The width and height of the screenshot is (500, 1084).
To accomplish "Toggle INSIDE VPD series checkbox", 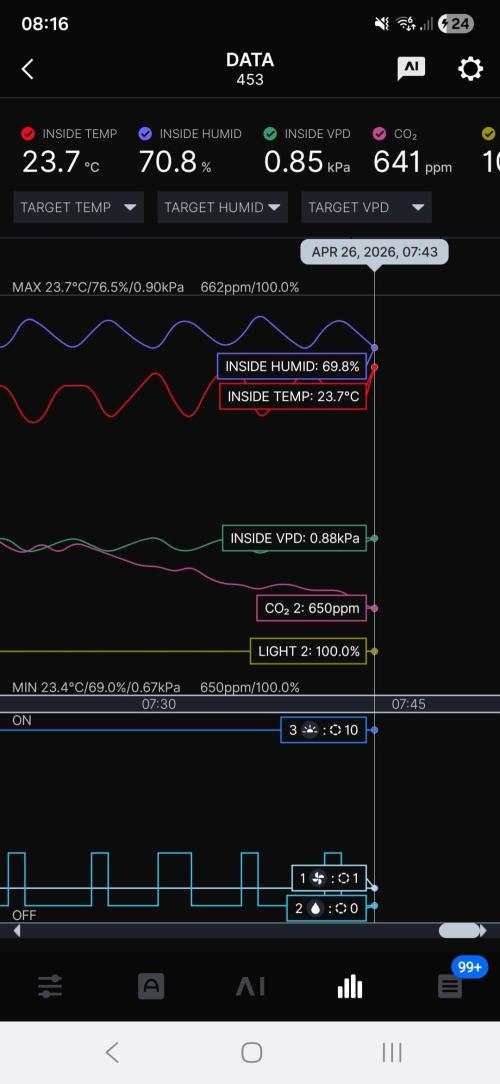I will pos(270,133).
